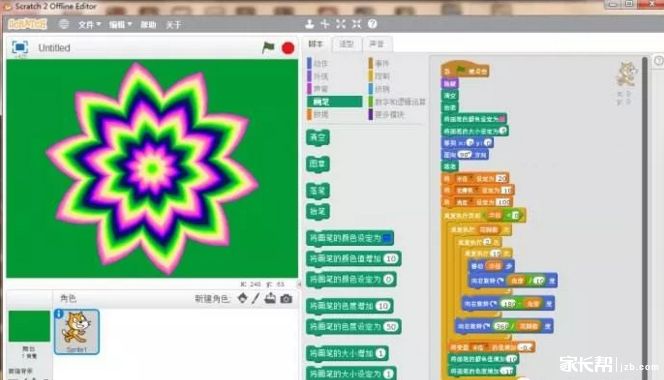This screenshot has height=380, width=664.
Task: Select the 更多模块 (More Blocks) category
Action: coord(386,114)
